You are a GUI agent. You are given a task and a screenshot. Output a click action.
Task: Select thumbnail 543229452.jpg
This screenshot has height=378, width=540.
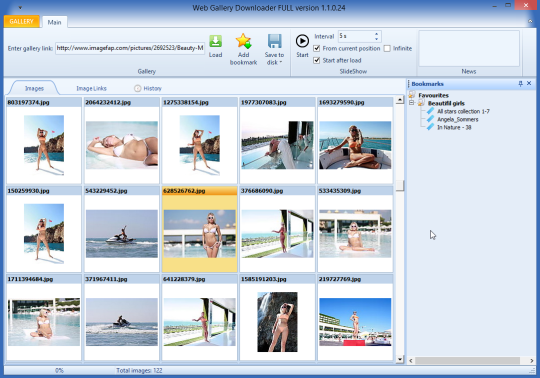122,229
